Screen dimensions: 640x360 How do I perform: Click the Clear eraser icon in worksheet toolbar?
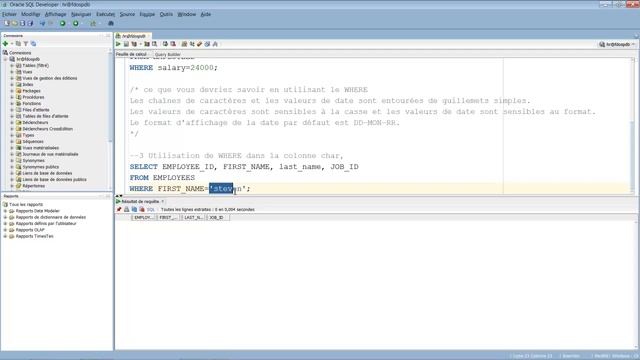click(200, 44)
